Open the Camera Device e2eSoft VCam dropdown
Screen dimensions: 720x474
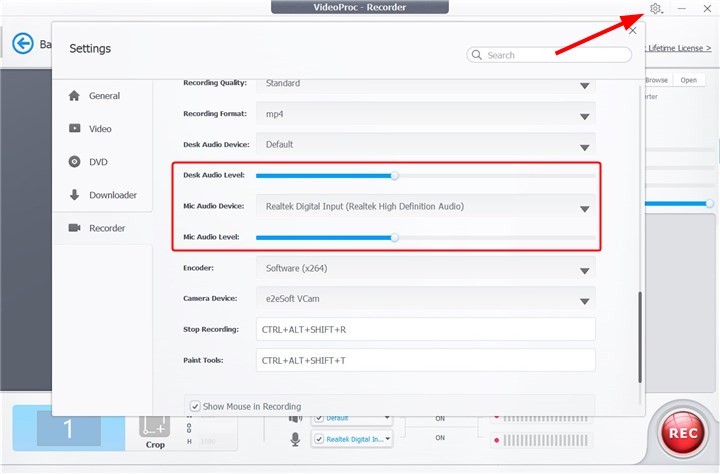425,299
